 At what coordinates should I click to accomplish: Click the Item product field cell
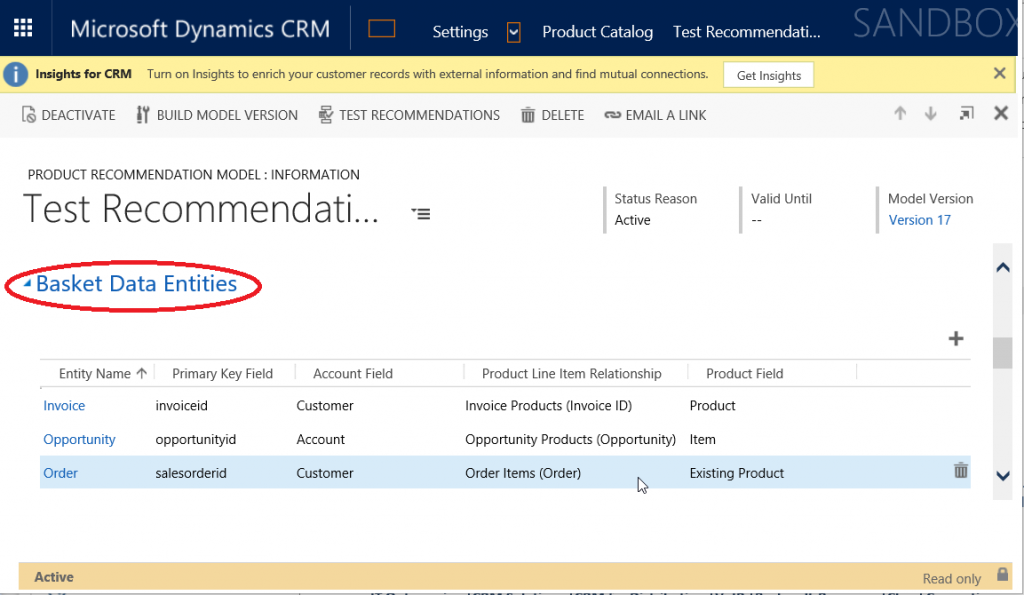(702, 440)
